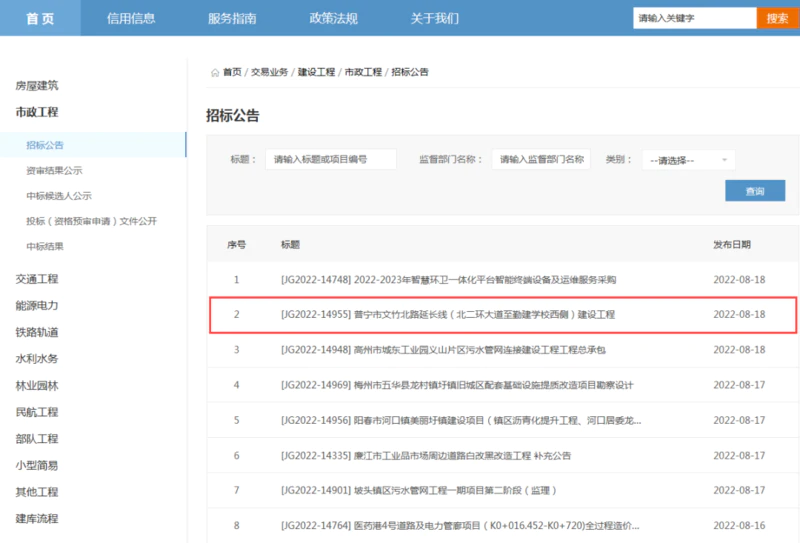Select 资审结果公示 in the sidebar
800x543 pixels.
click(54, 171)
